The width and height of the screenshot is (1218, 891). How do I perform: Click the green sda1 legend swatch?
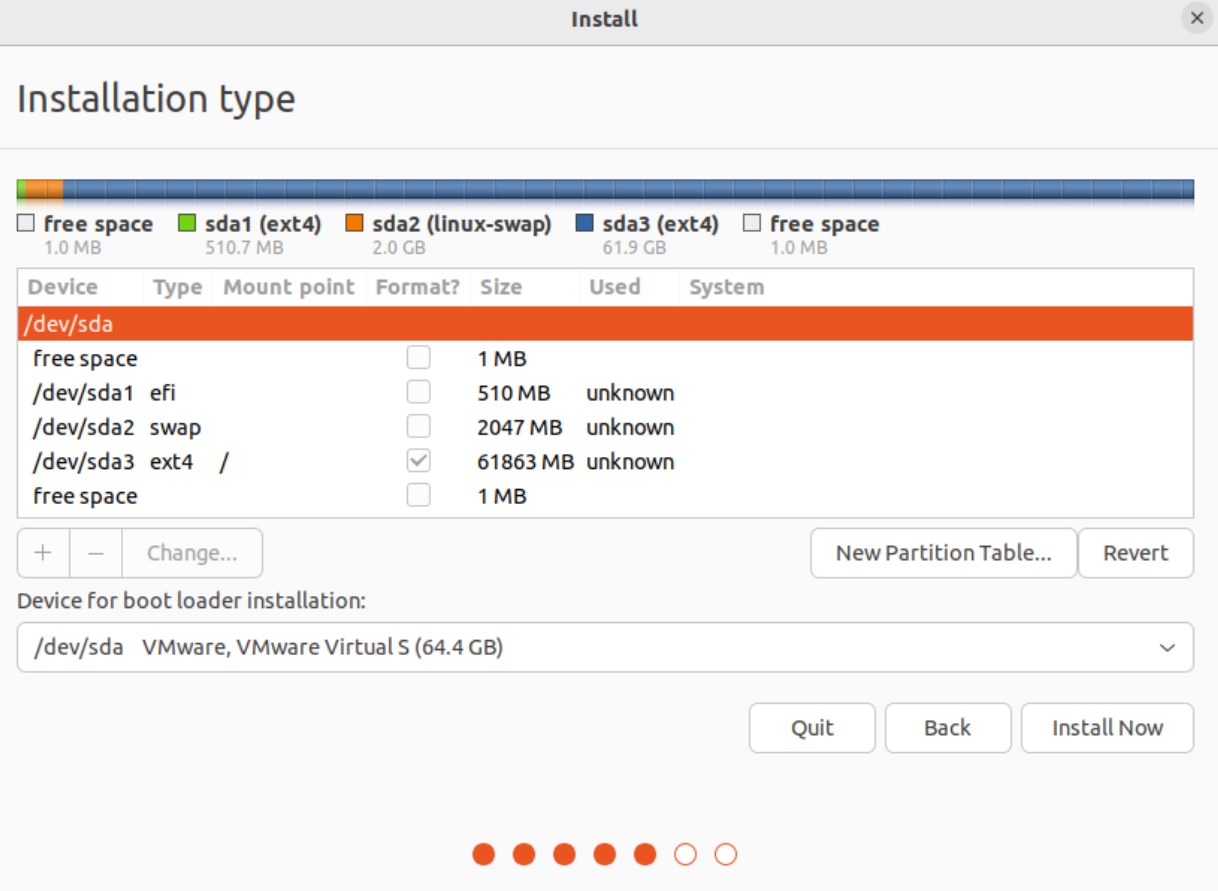pyautogui.click(x=187, y=224)
